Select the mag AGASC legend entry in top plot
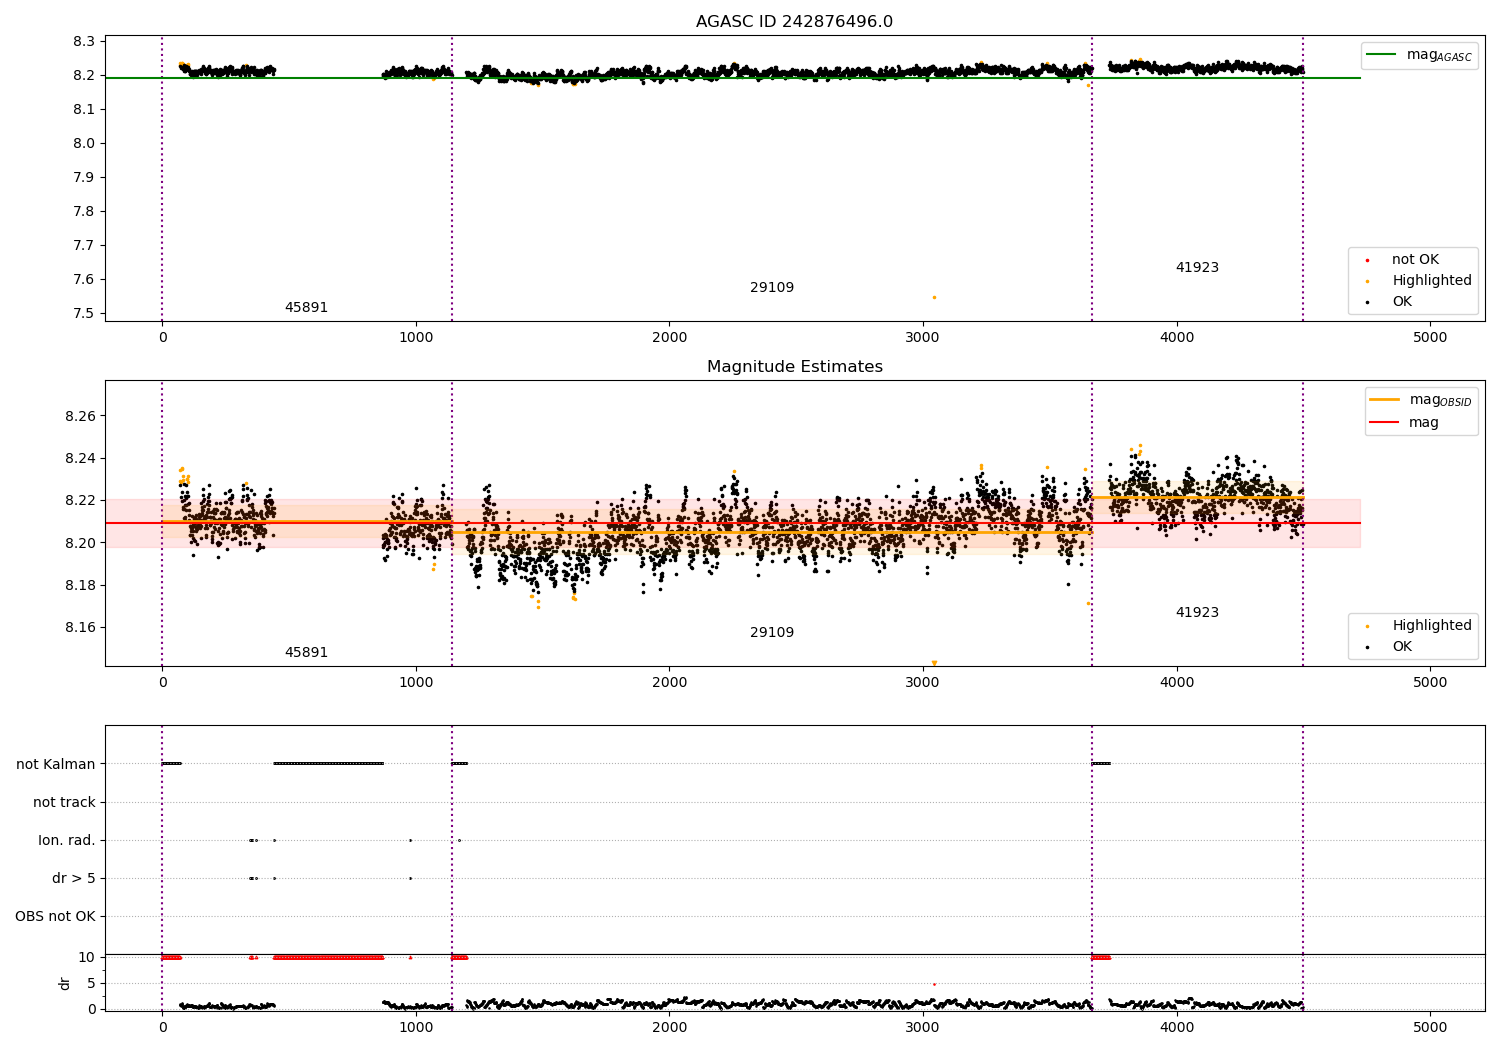This screenshot has height=1050, width=1500. 1419,55
